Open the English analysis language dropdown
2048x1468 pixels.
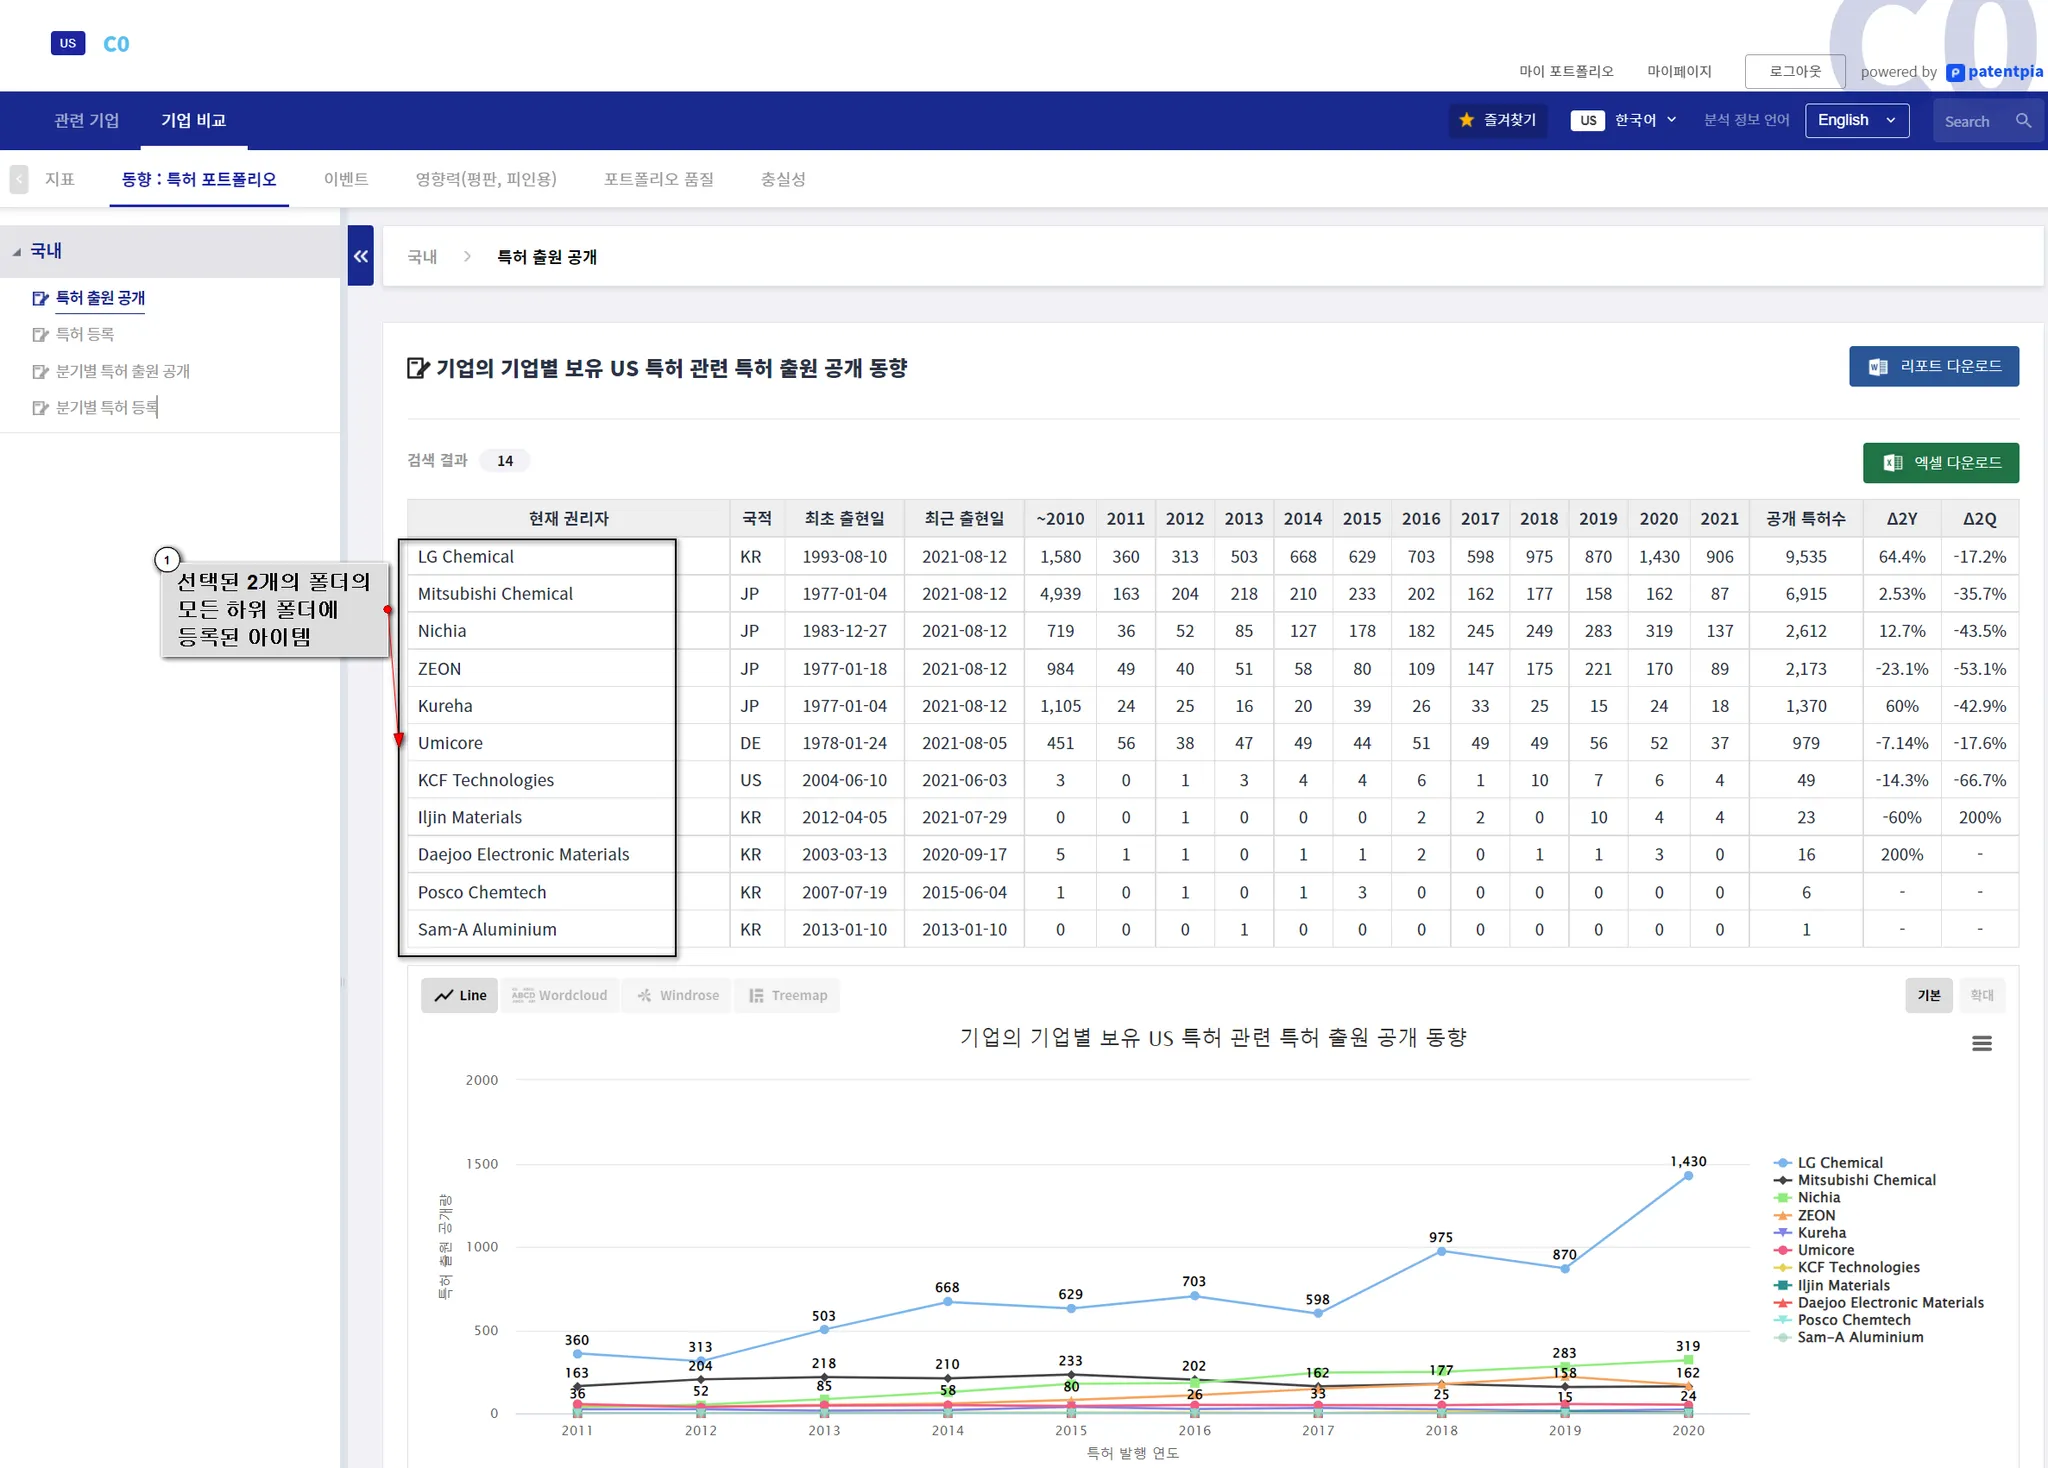coord(1856,120)
